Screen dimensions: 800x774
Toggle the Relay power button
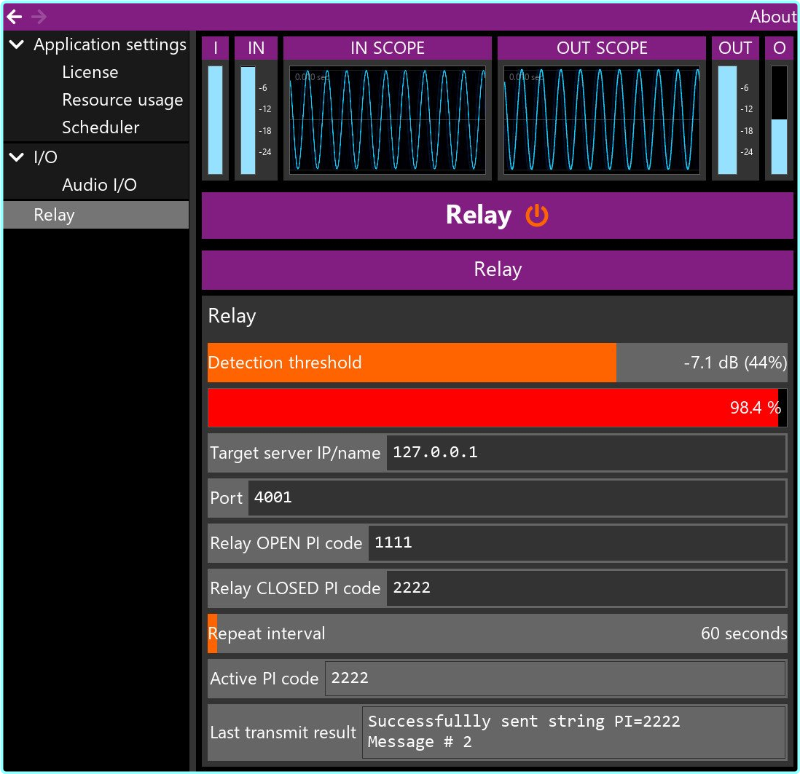tap(538, 215)
